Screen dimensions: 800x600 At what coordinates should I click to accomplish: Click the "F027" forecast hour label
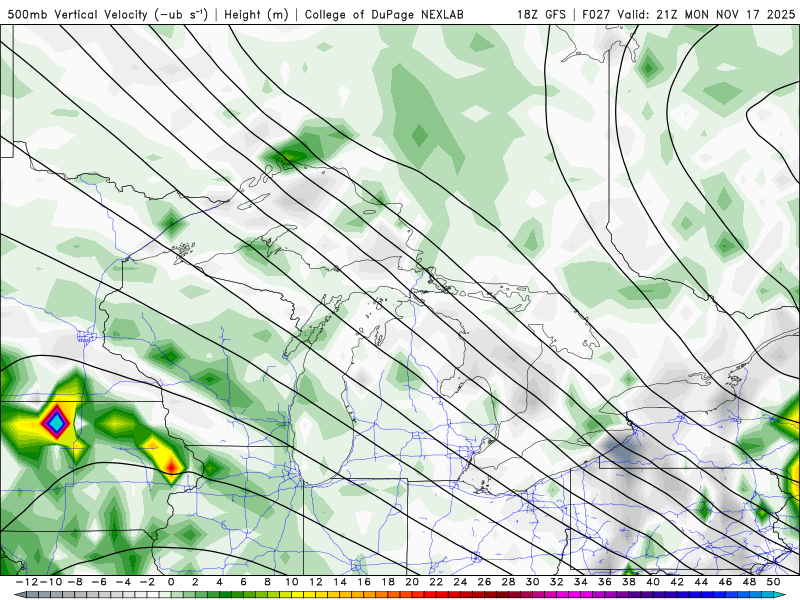tap(597, 15)
